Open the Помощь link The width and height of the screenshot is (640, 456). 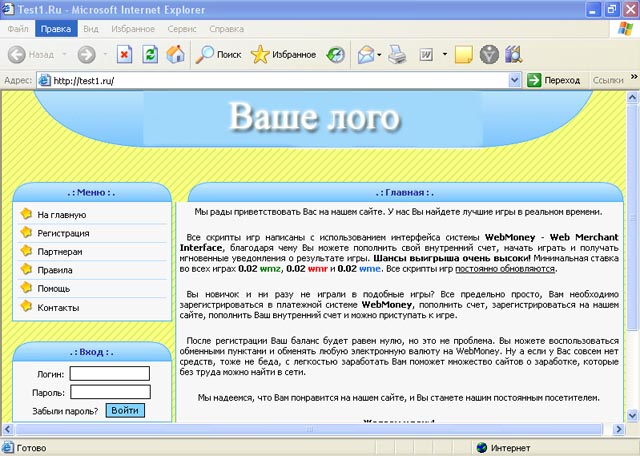click(x=53, y=289)
